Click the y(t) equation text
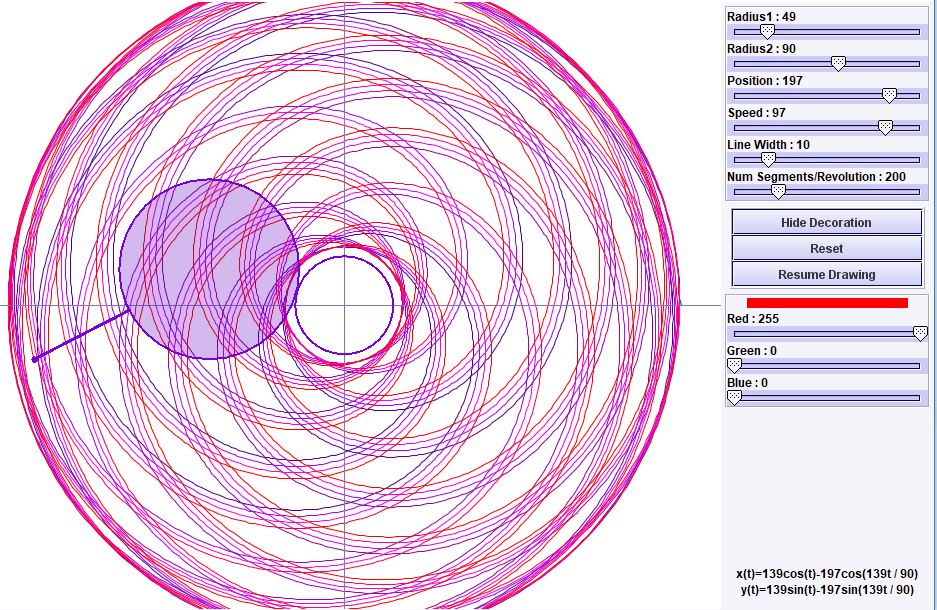 click(827, 590)
